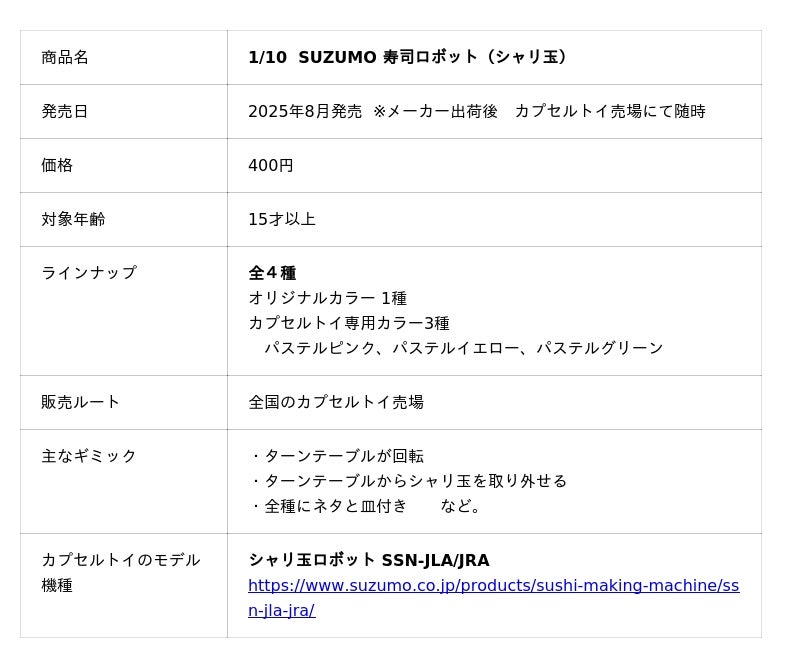
Task: Click the 商品名 label cell
Action: [65, 58]
